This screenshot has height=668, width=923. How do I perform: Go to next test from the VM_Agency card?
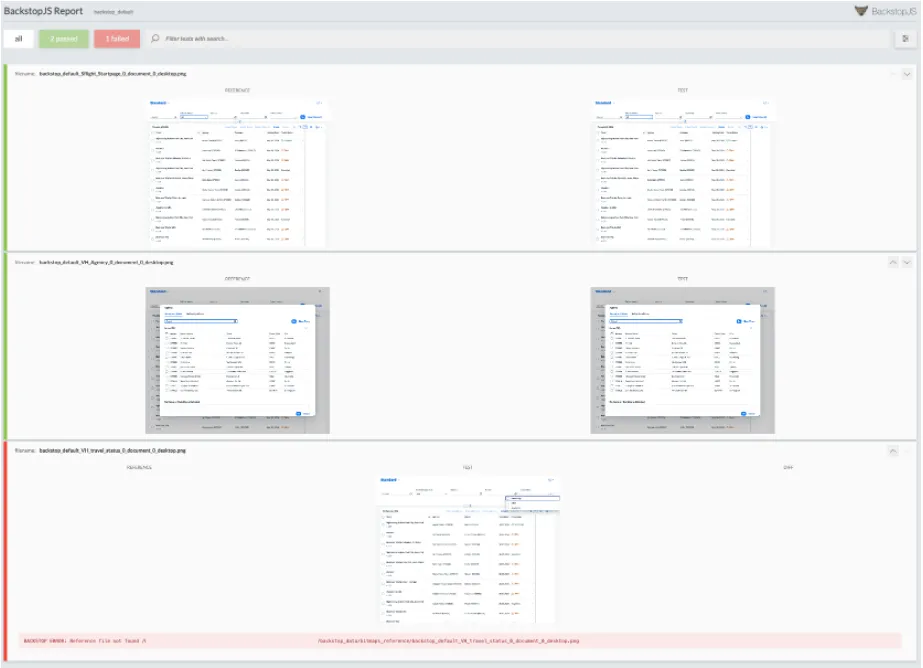907,262
